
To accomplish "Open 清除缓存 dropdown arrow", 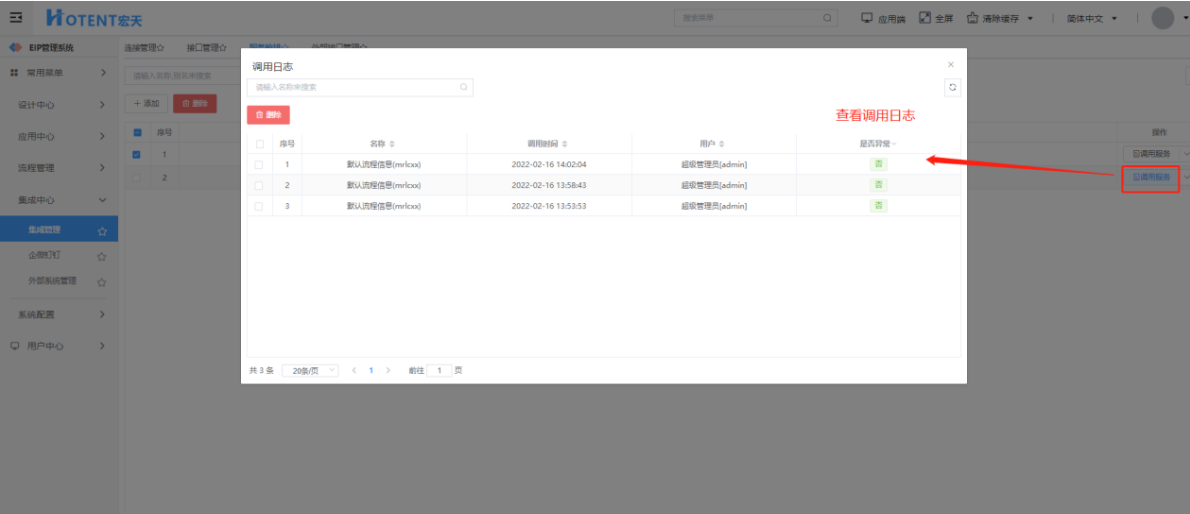I will click(x=1030, y=18).
